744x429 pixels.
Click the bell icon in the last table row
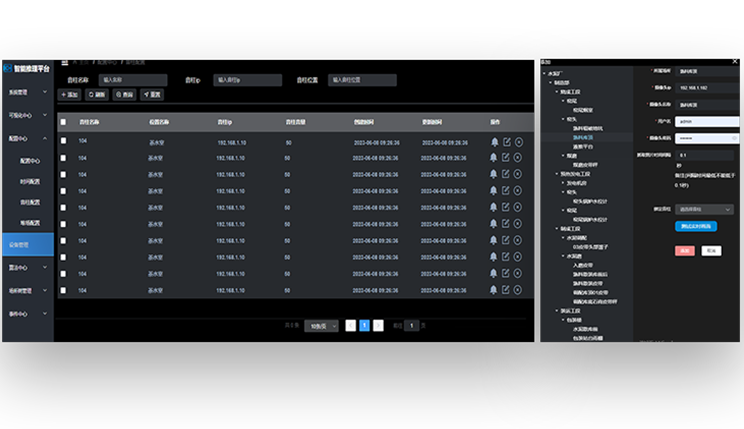pos(494,289)
